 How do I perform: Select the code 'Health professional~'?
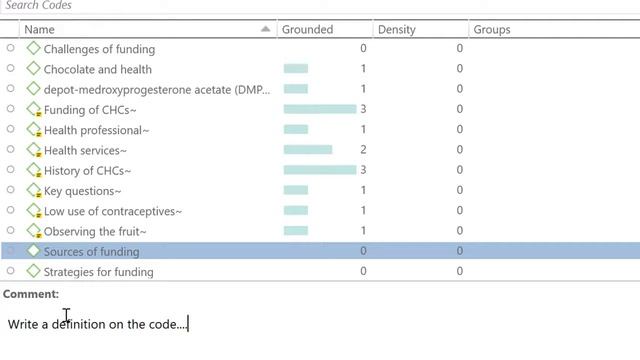click(97, 130)
